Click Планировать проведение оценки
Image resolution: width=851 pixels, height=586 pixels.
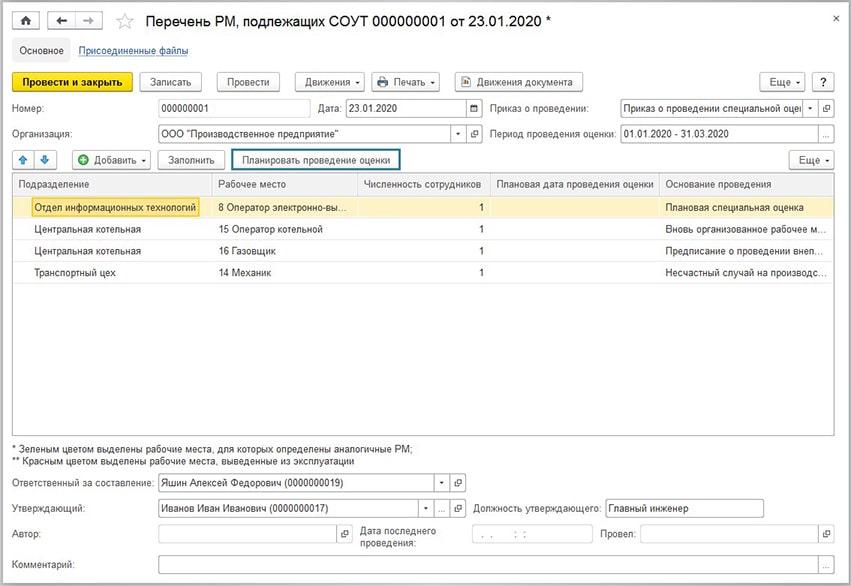(x=316, y=160)
